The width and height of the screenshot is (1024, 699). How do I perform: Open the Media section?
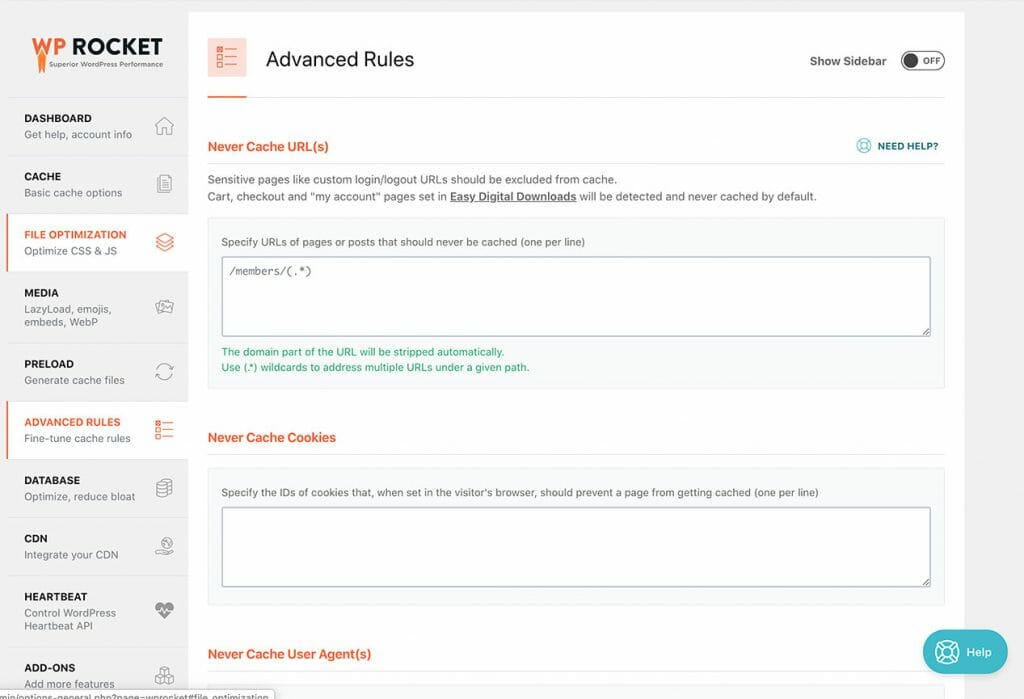[97, 307]
